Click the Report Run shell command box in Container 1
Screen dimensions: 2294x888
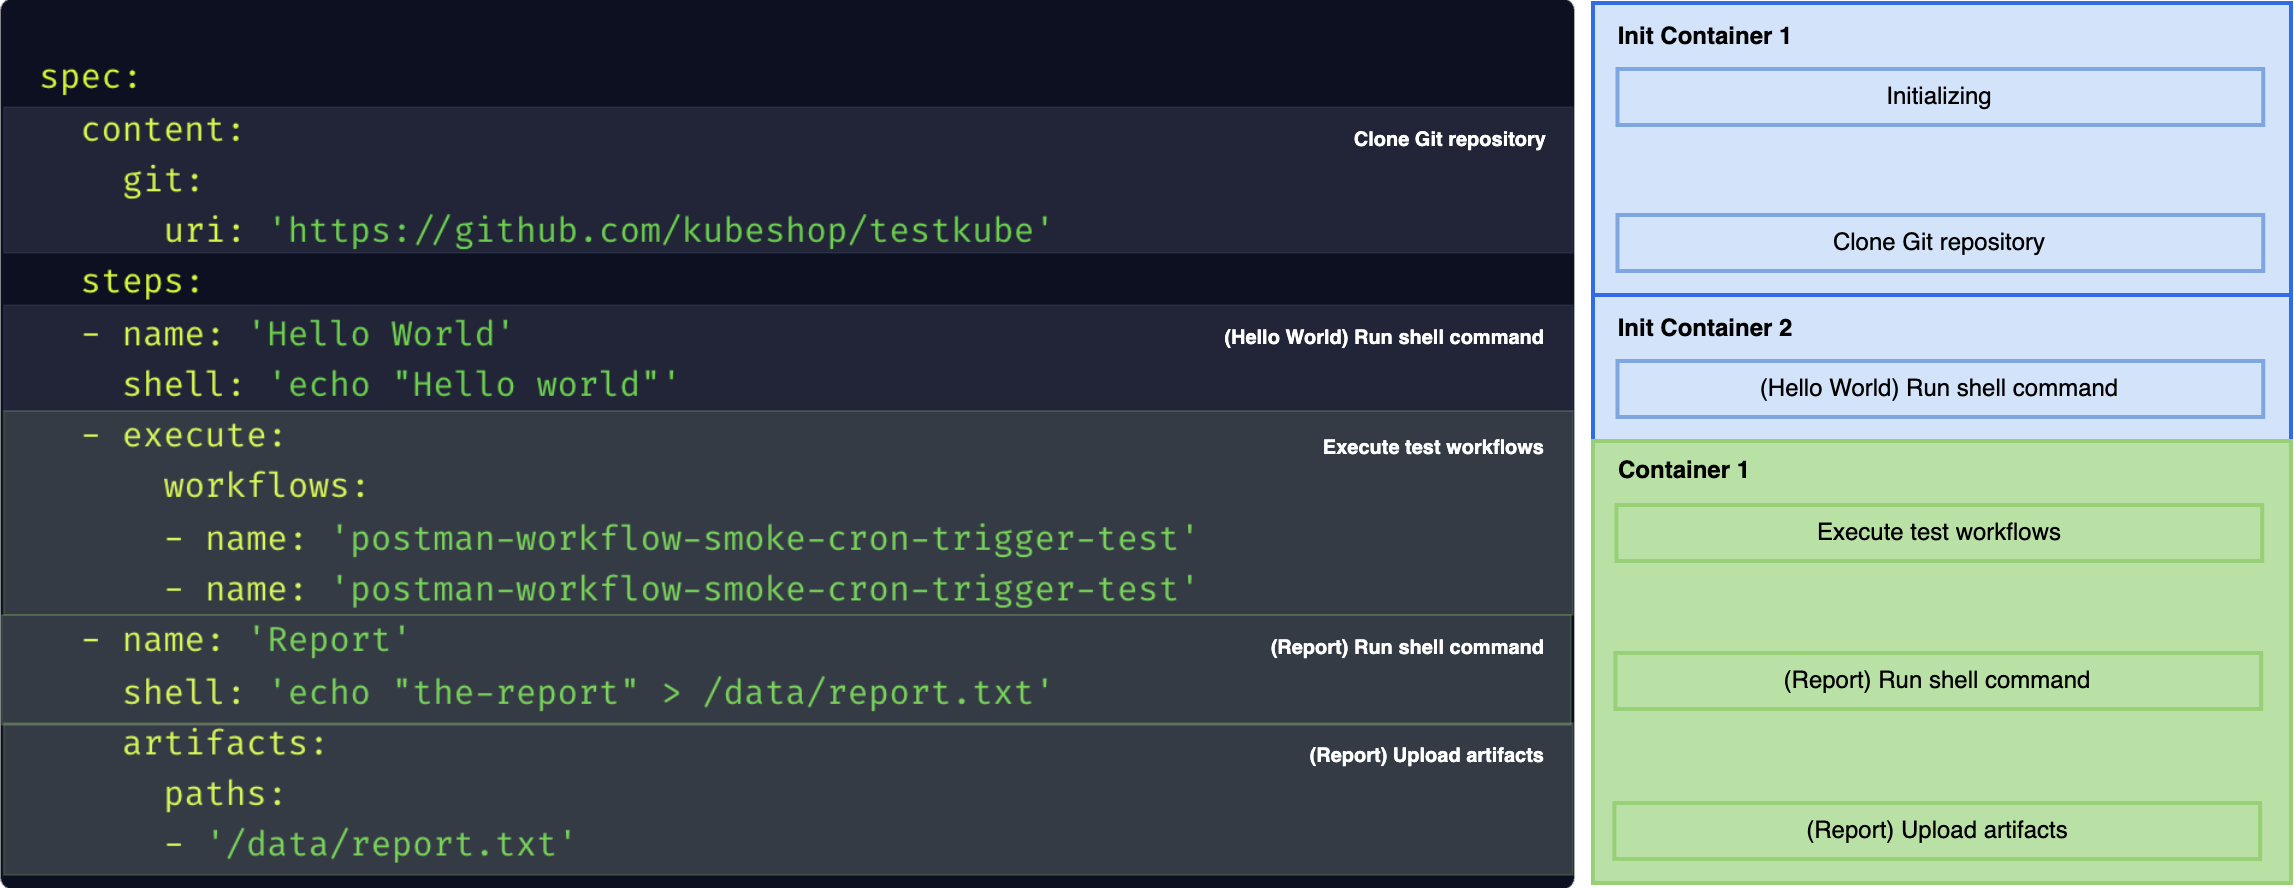coord(1937,681)
